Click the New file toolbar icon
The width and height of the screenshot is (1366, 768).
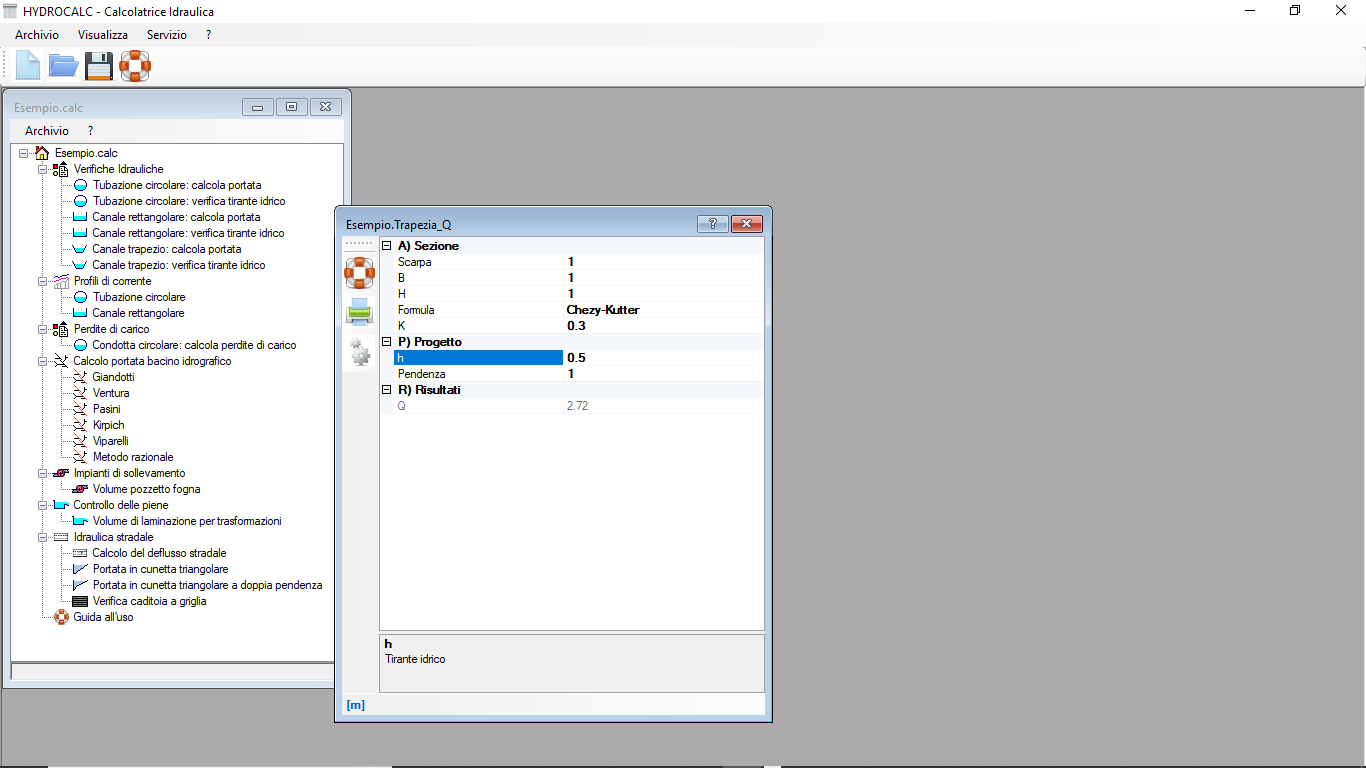pyautogui.click(x=28, y=66)
